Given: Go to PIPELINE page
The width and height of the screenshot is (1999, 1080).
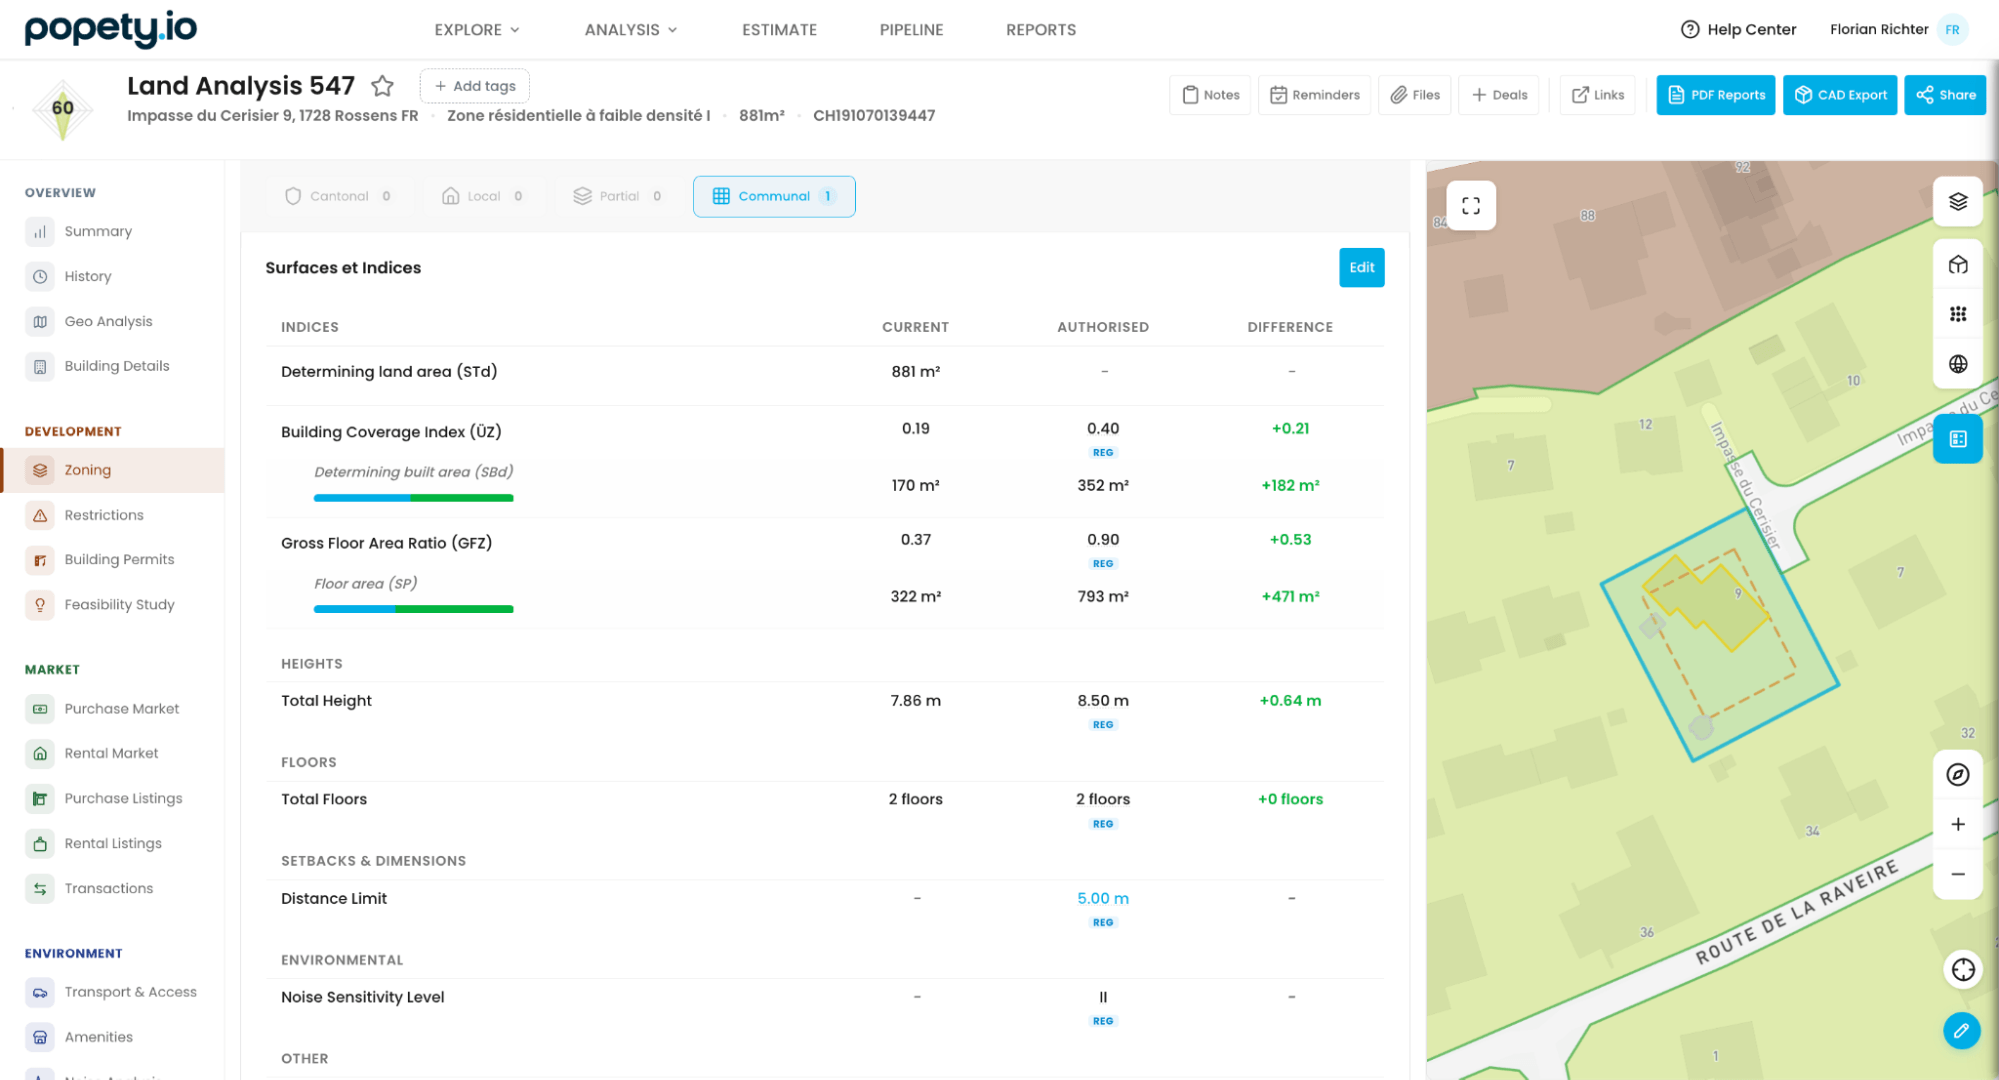Looking at the screenshot, I should pyautogui.click(x=911, y=30).
